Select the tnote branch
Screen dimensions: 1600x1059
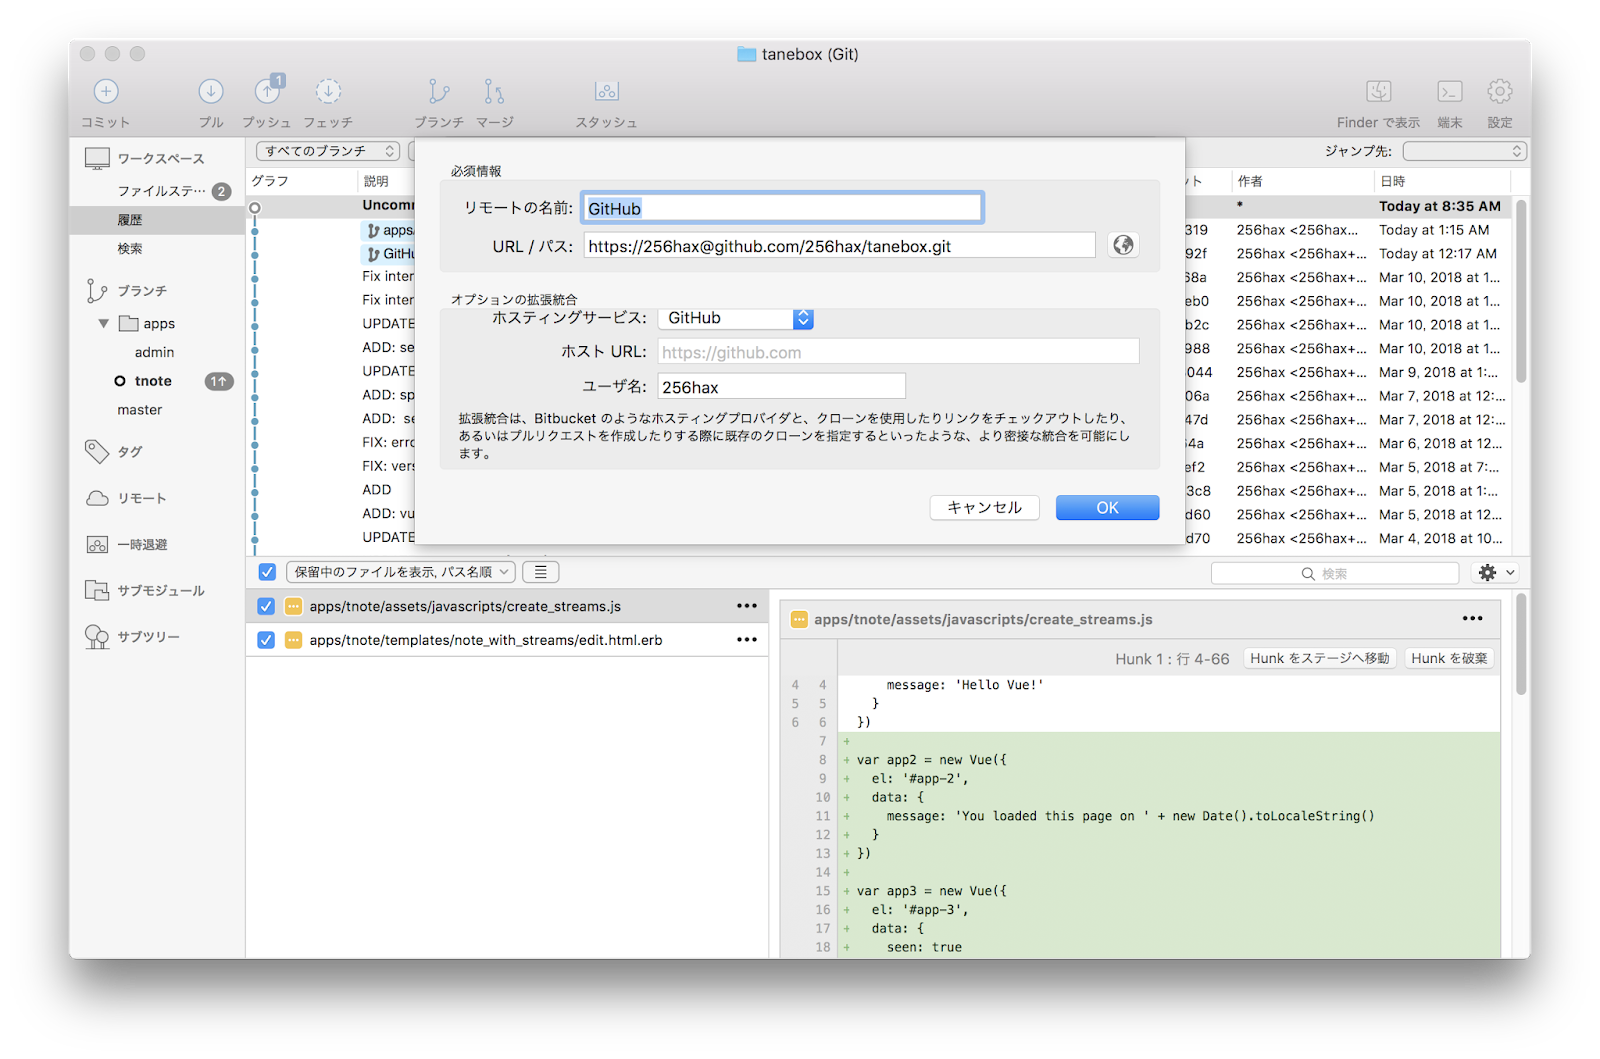click(153, 381)
